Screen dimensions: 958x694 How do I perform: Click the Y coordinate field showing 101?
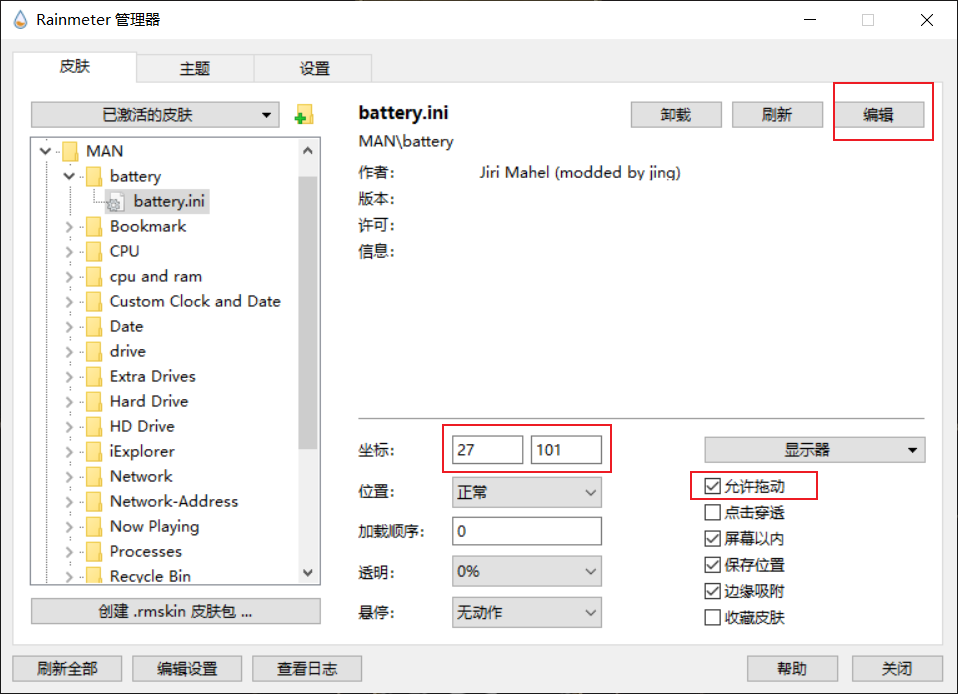pos(566,450)
